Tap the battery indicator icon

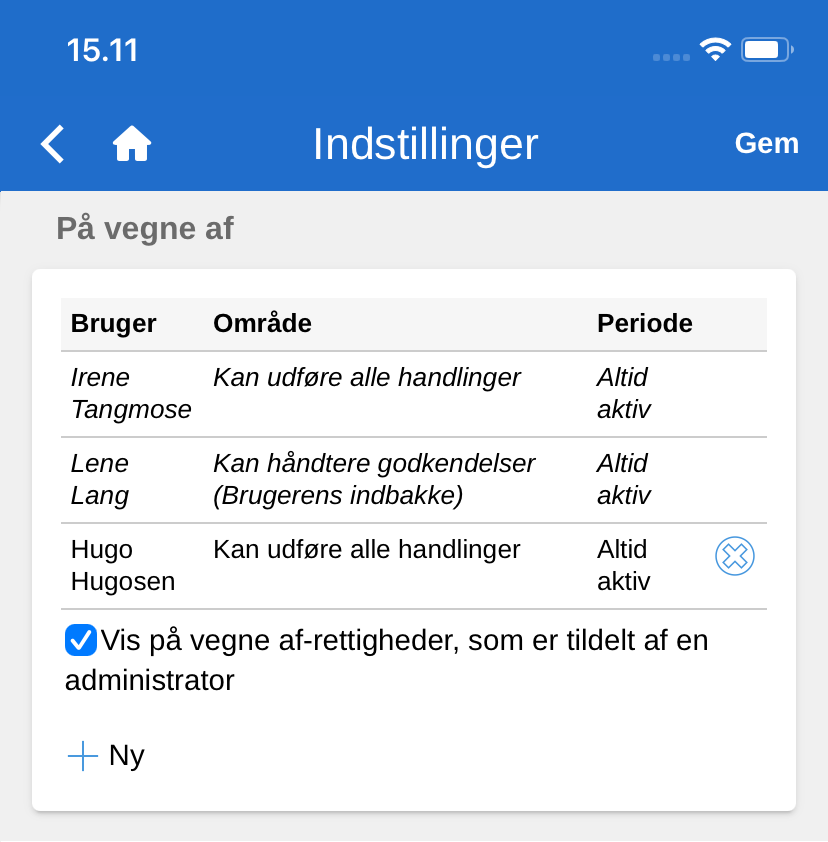[766, 50]
